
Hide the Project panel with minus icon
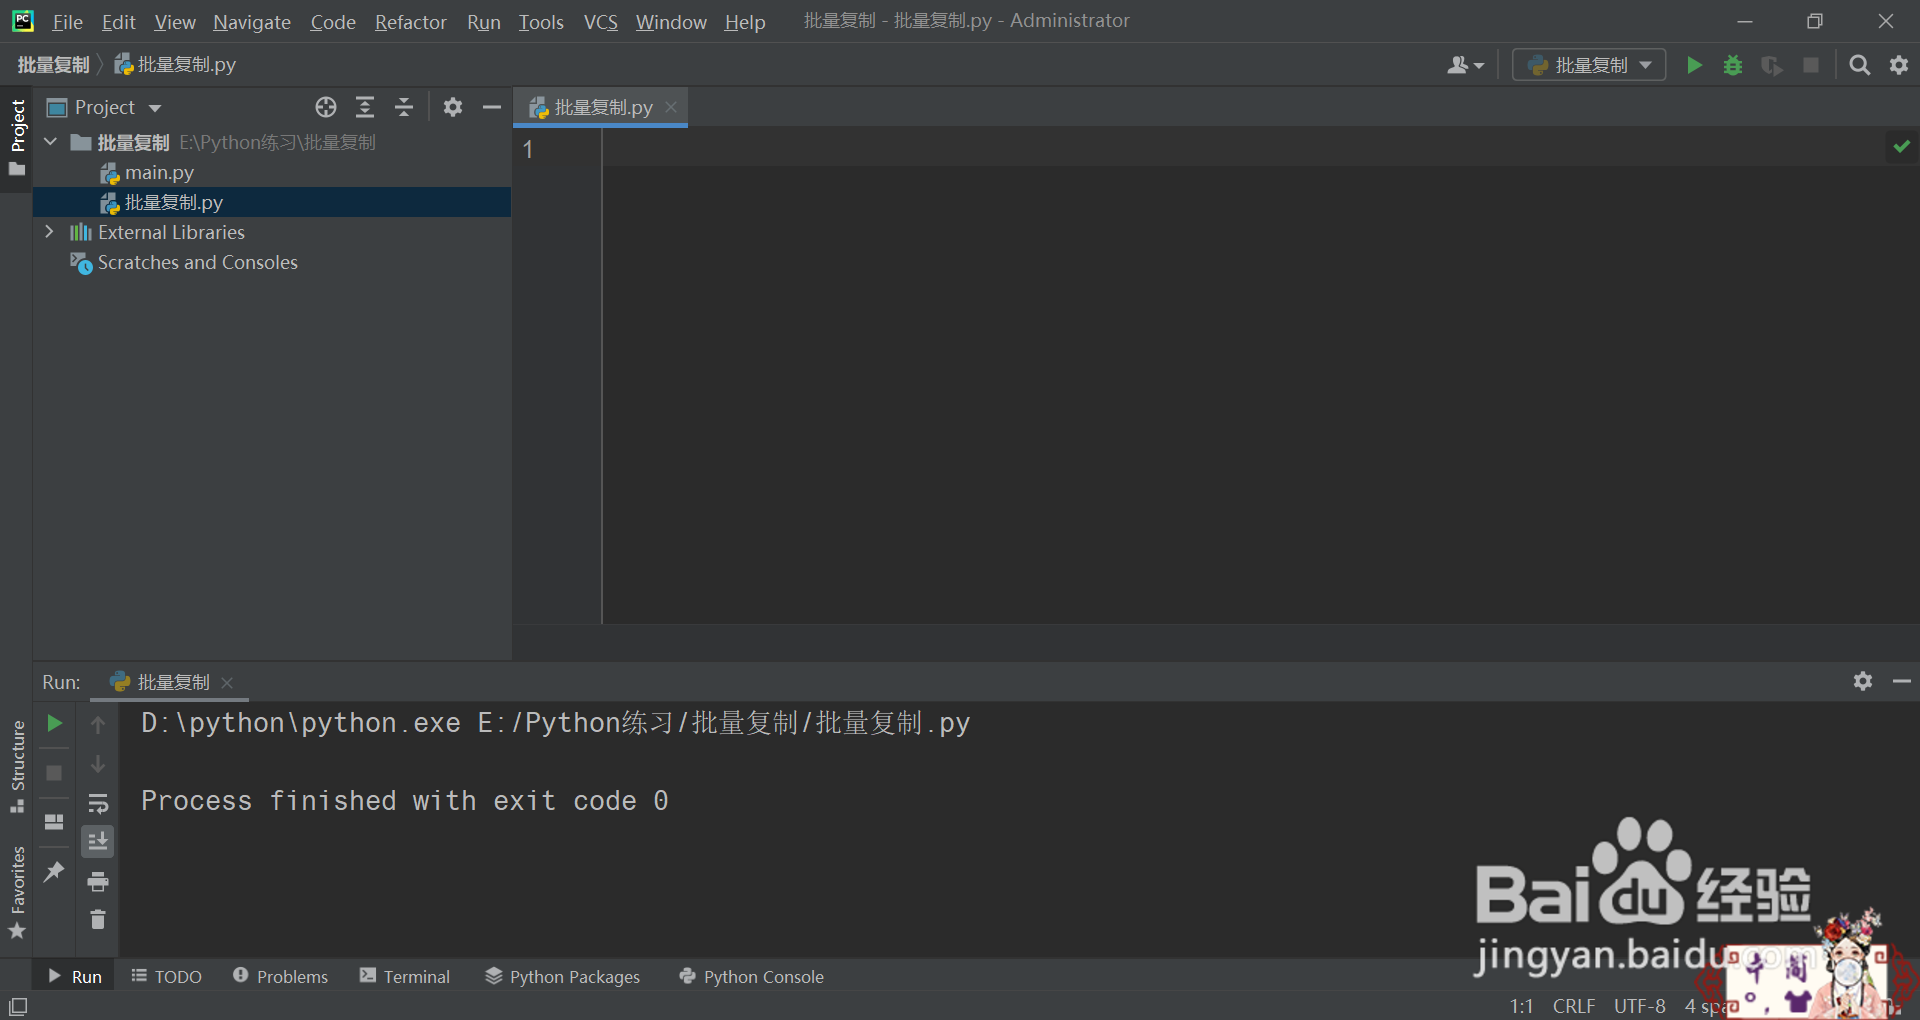tap(492, 107)
